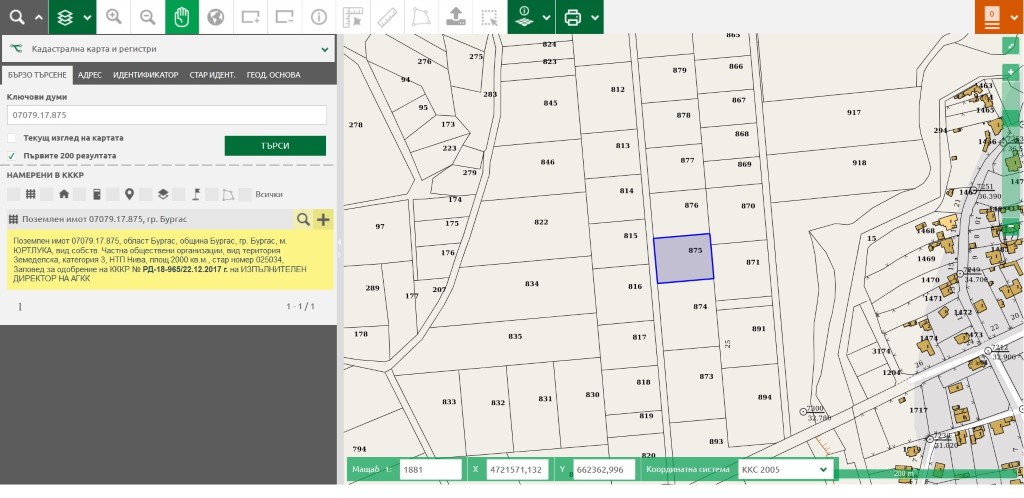Open the 'ИДЕНТИФИКАТОР' tab
This screenshot has height=498, width=1024.
click(145, 75)
